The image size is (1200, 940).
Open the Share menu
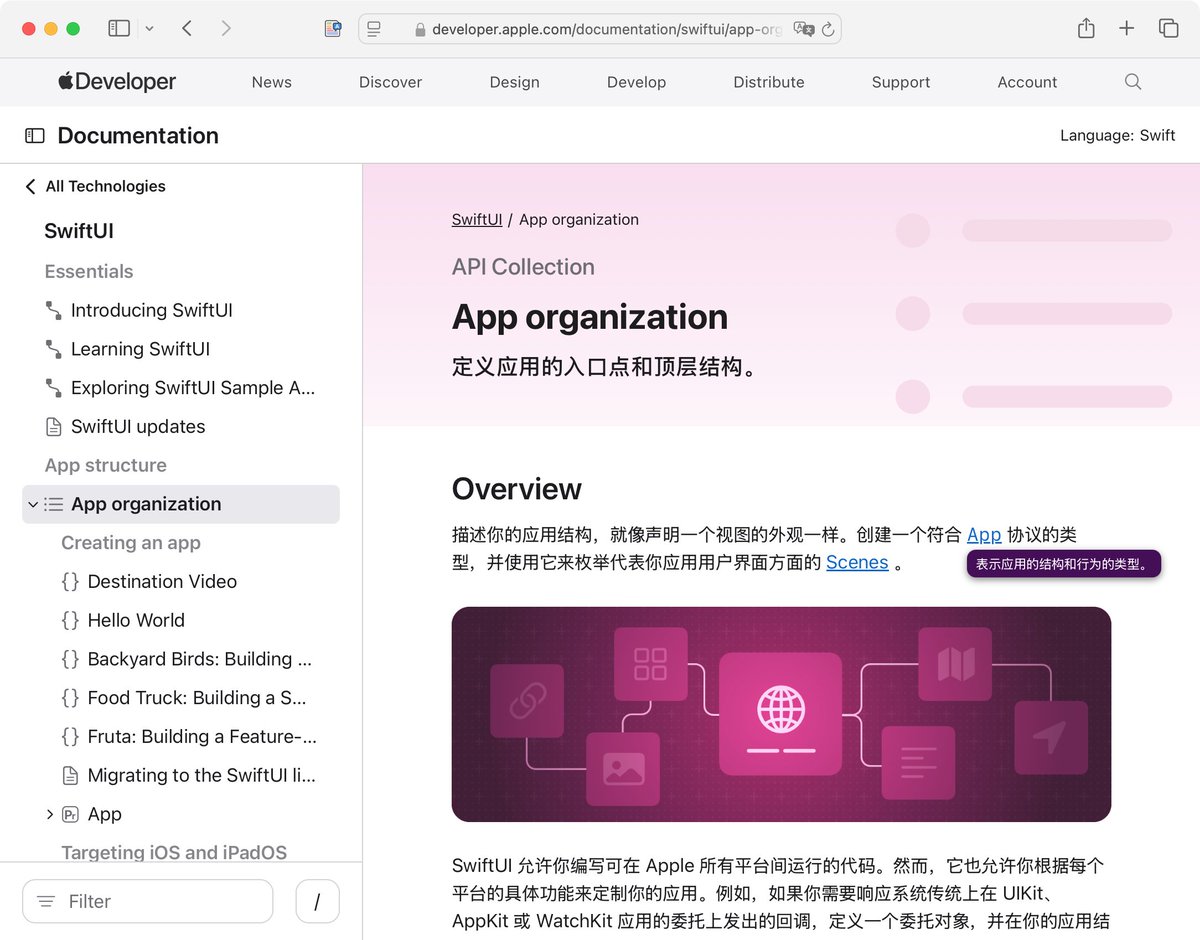[x=1086, y=29]
